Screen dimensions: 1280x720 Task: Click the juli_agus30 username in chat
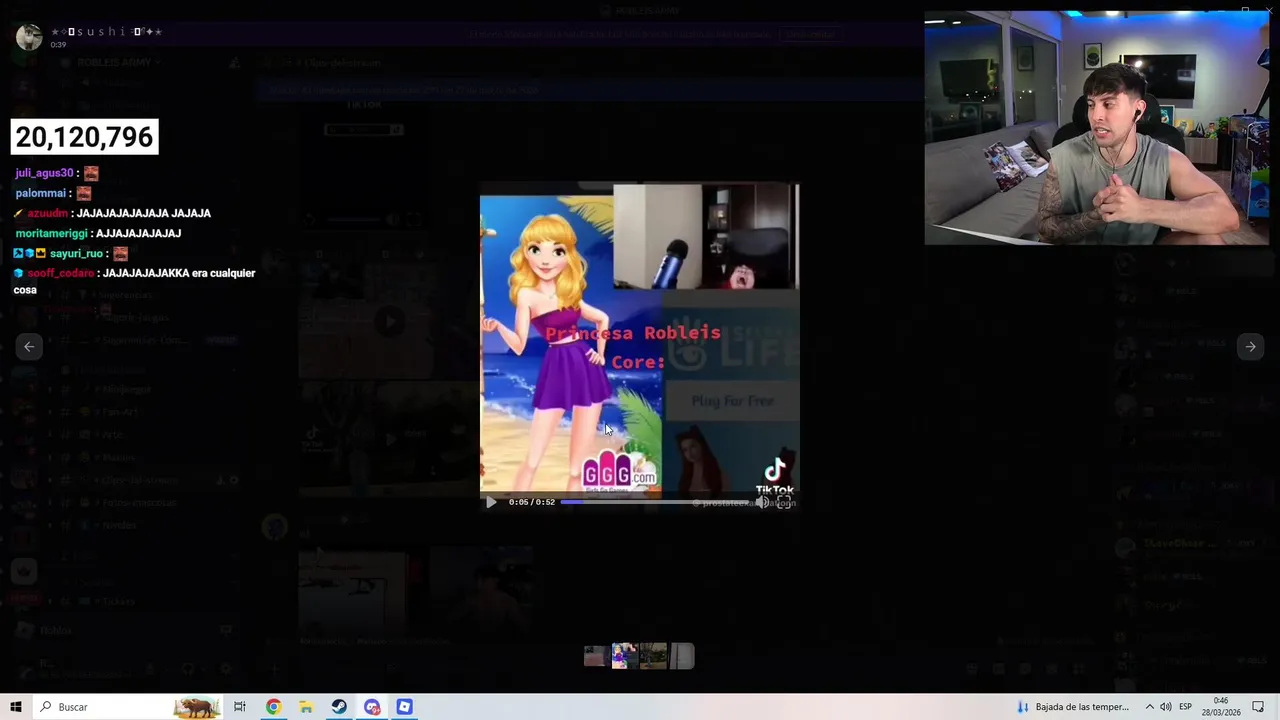coord(44,173)
